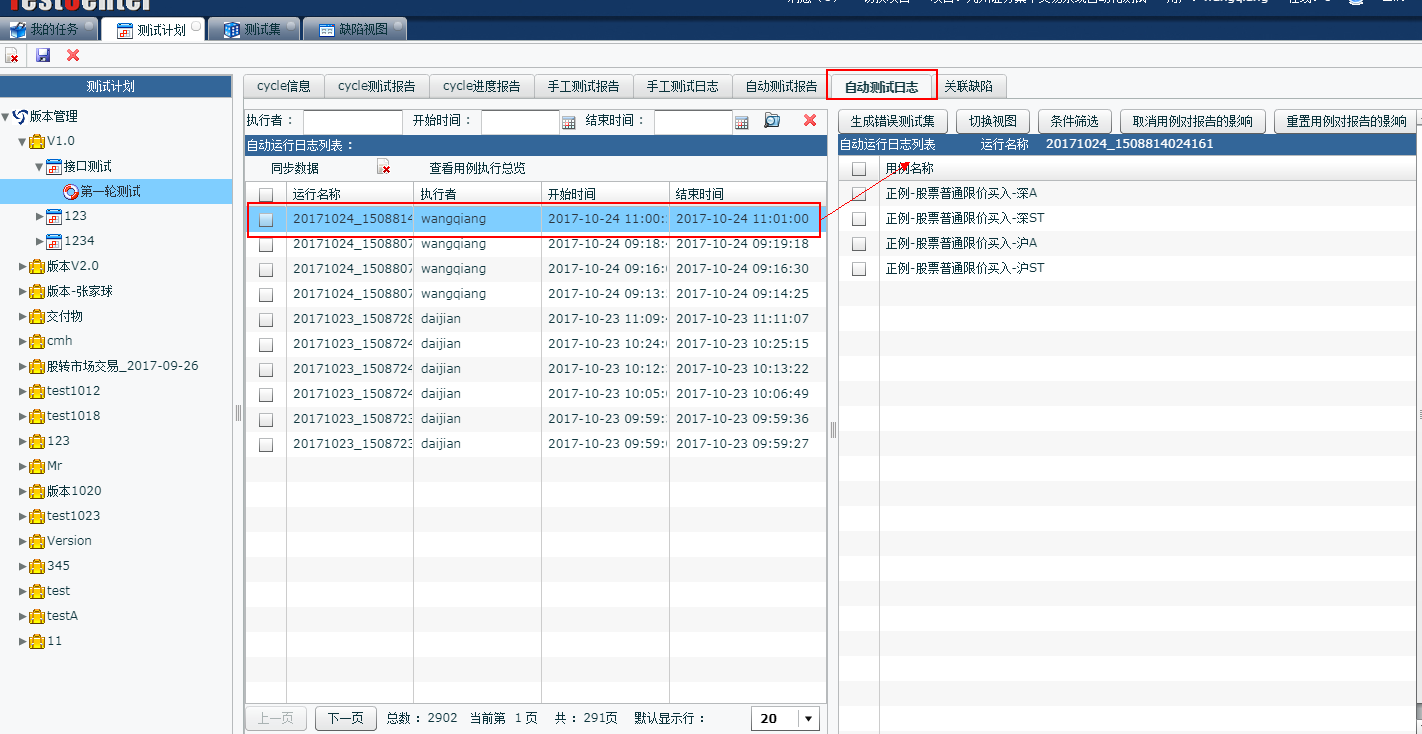Check the box for 正例-股票普通限价买入-深ST
Image resolution: width=1422 pixels, height=734 pixels.
(x=859, y=219)
